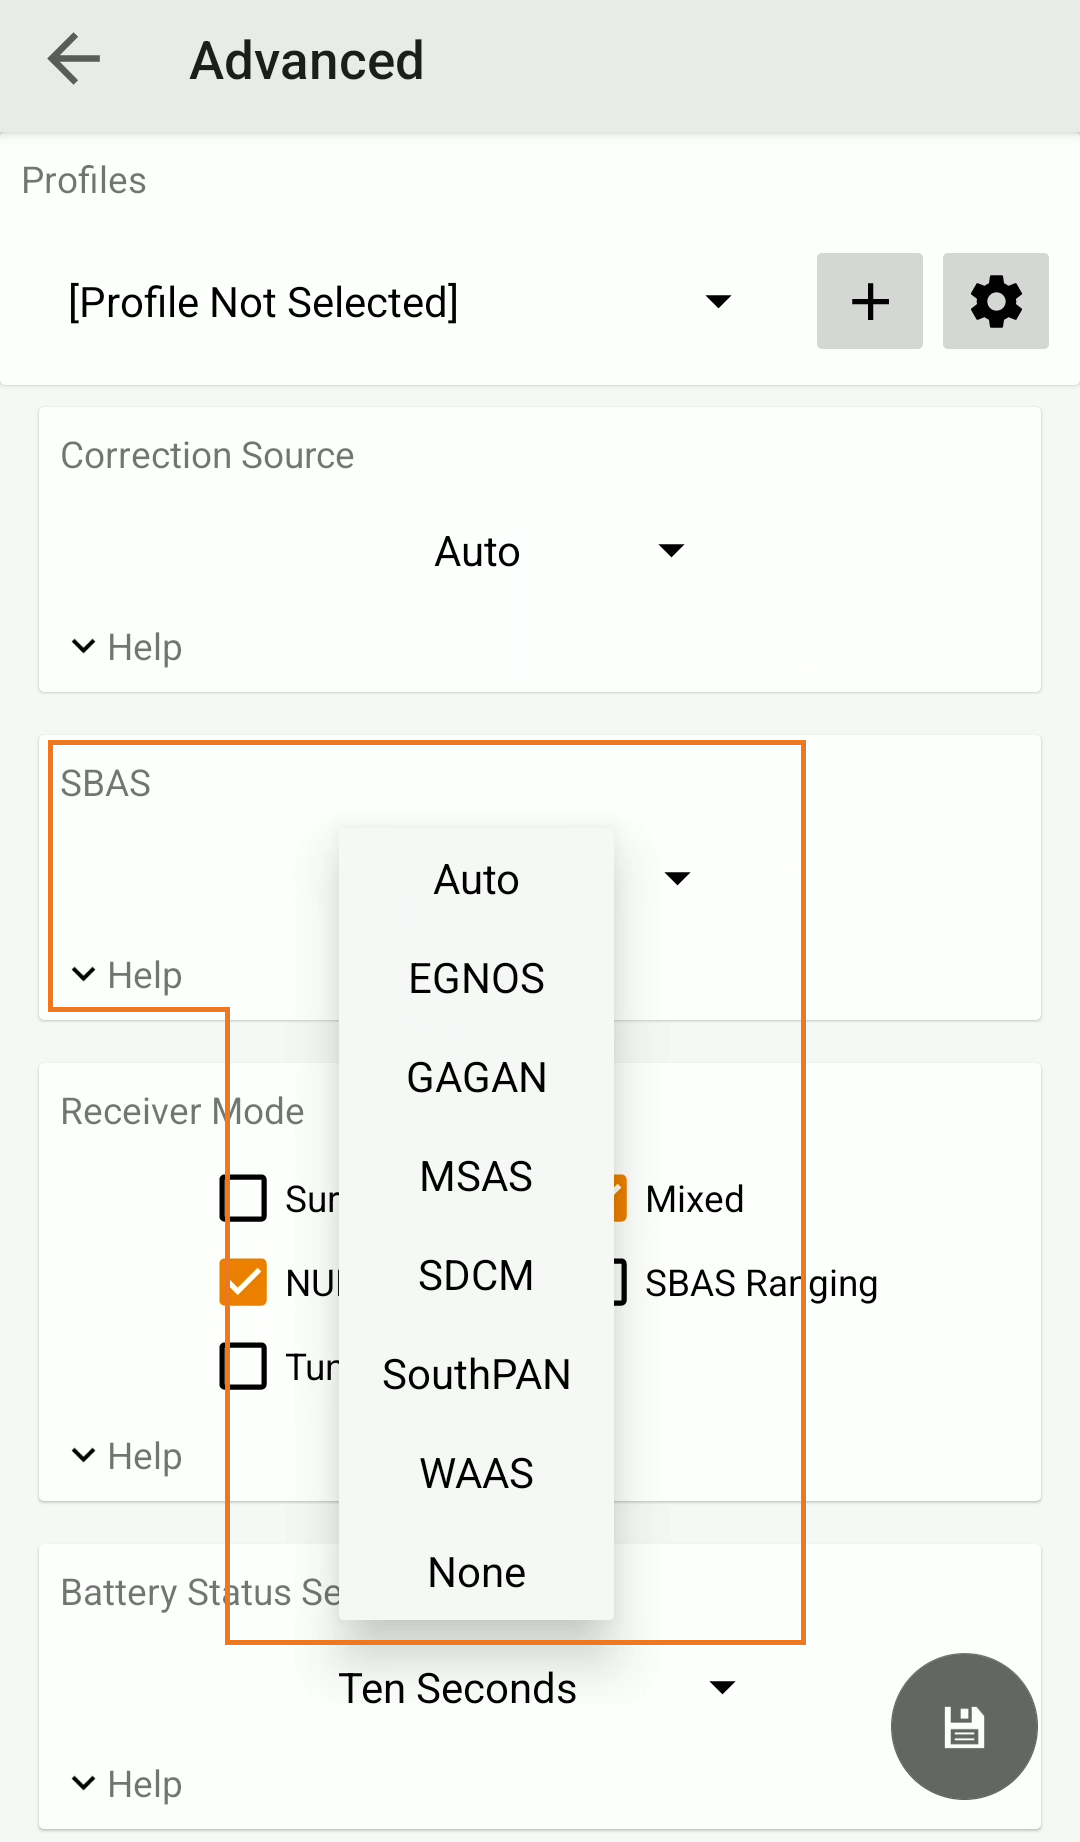
Task: Expand Help under Correction Source
Action: [127, 647]
